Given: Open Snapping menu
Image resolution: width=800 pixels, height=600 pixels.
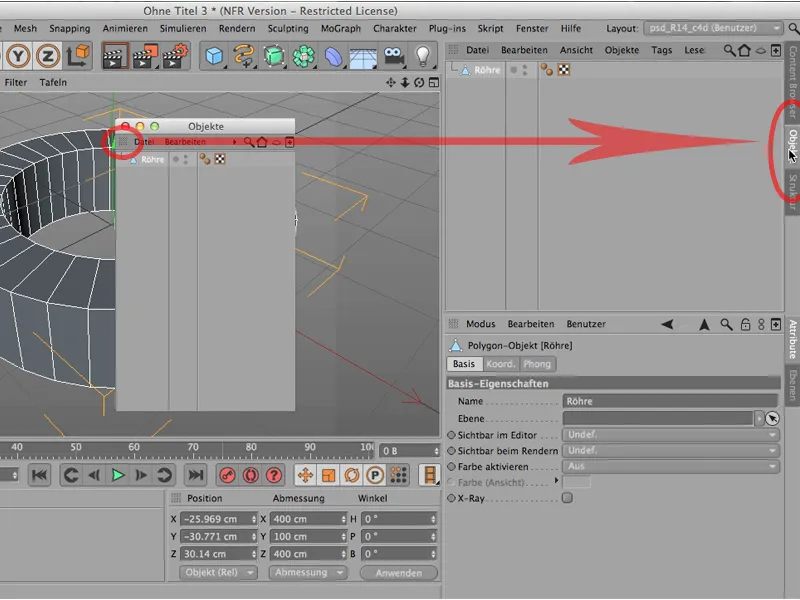Looking at the screenshot, I should pos(69,29).
